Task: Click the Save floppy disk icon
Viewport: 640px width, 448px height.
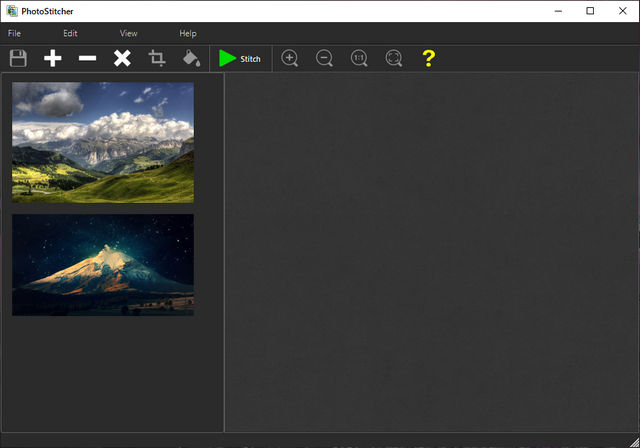Action: coord(18,59)
